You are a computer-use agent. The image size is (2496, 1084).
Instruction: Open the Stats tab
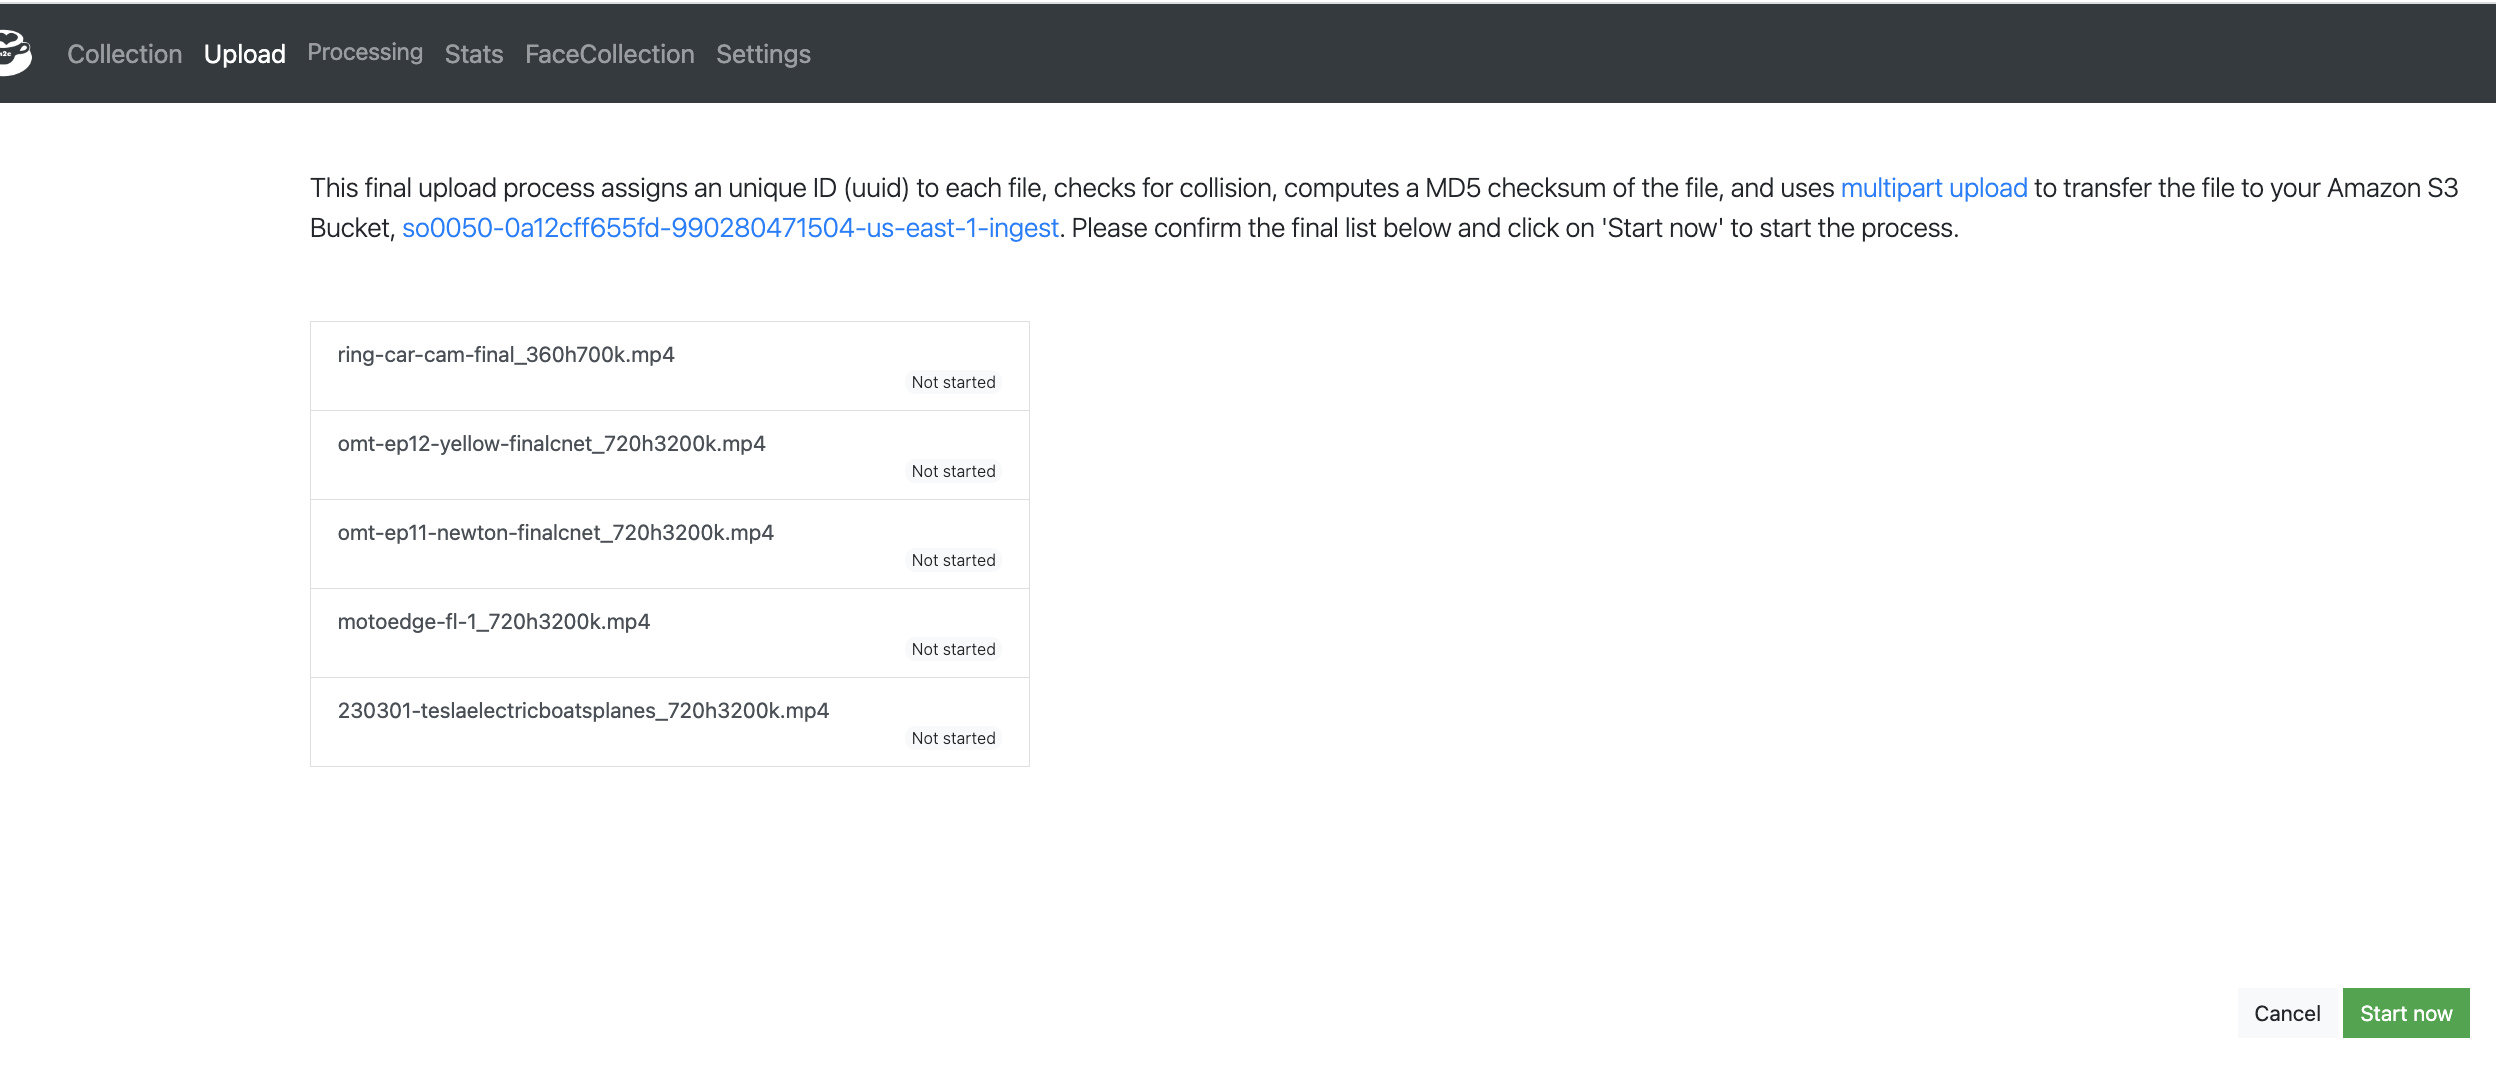[473, 54]
